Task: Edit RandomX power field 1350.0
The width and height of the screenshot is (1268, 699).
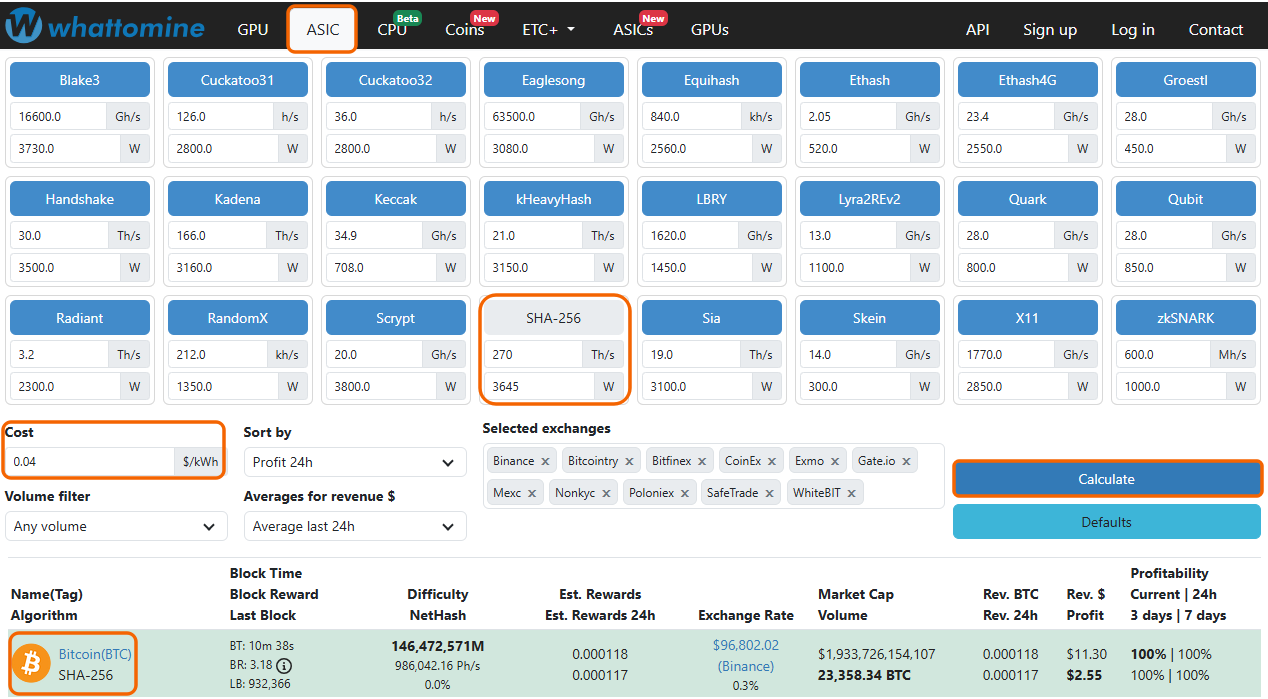Action: tap(224, 386)
